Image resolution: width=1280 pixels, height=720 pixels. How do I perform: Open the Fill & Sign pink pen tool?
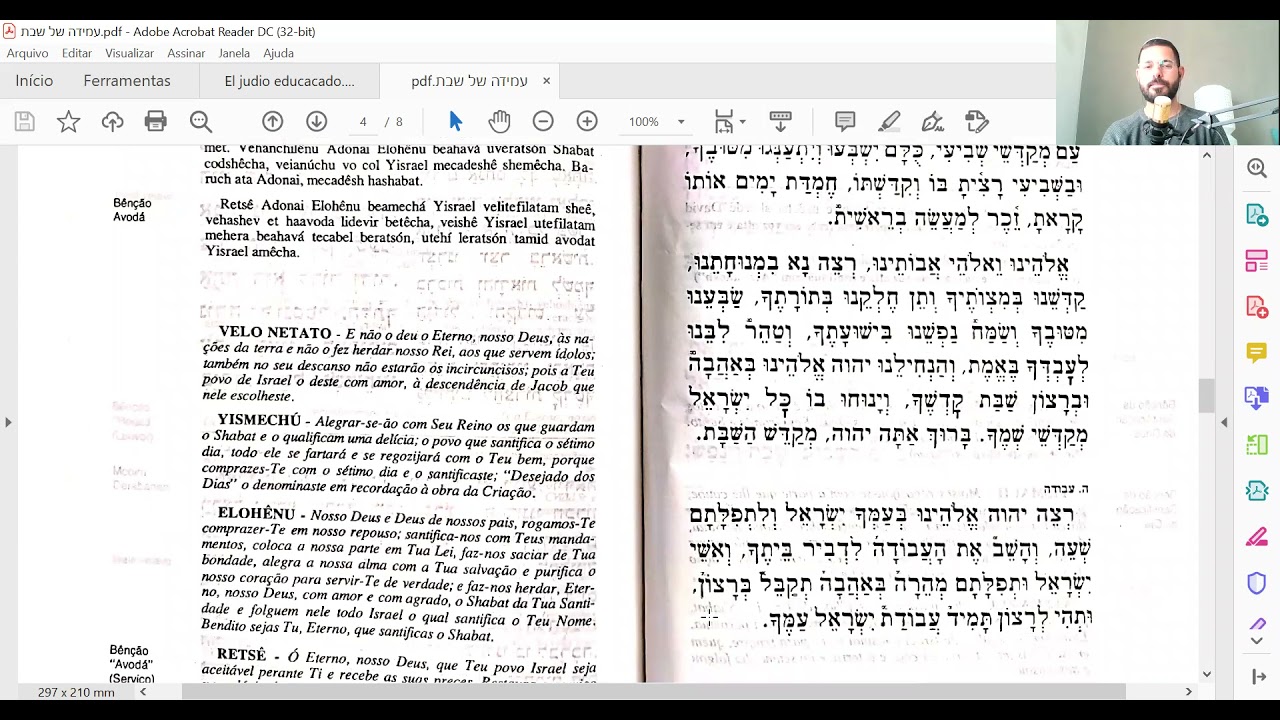pyautogui.click(x=1257, y=537)
